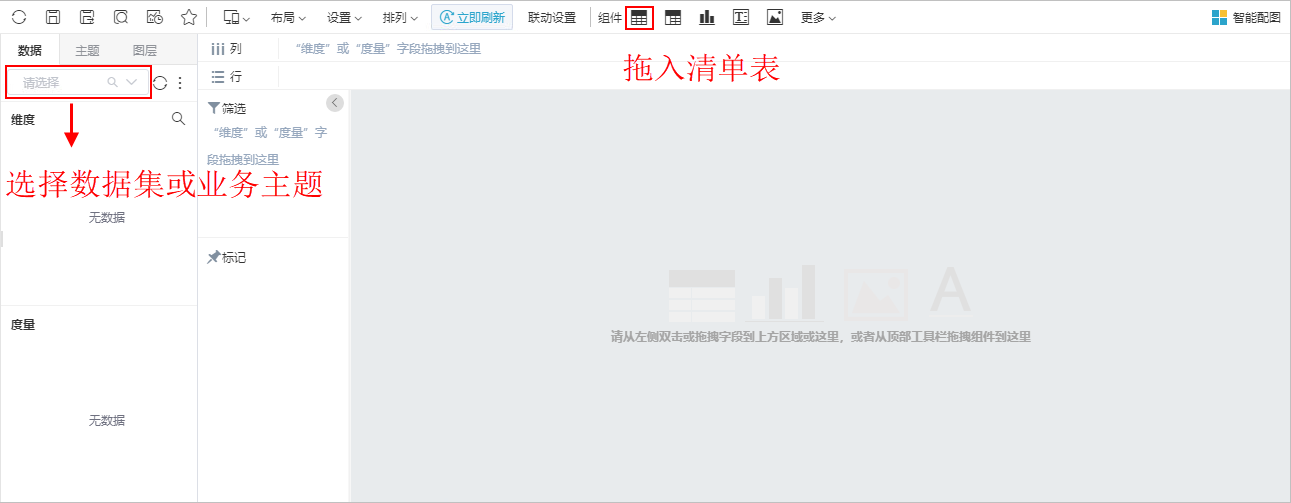
Task: Open the 设置 dropdown menu
Action: 345,17
